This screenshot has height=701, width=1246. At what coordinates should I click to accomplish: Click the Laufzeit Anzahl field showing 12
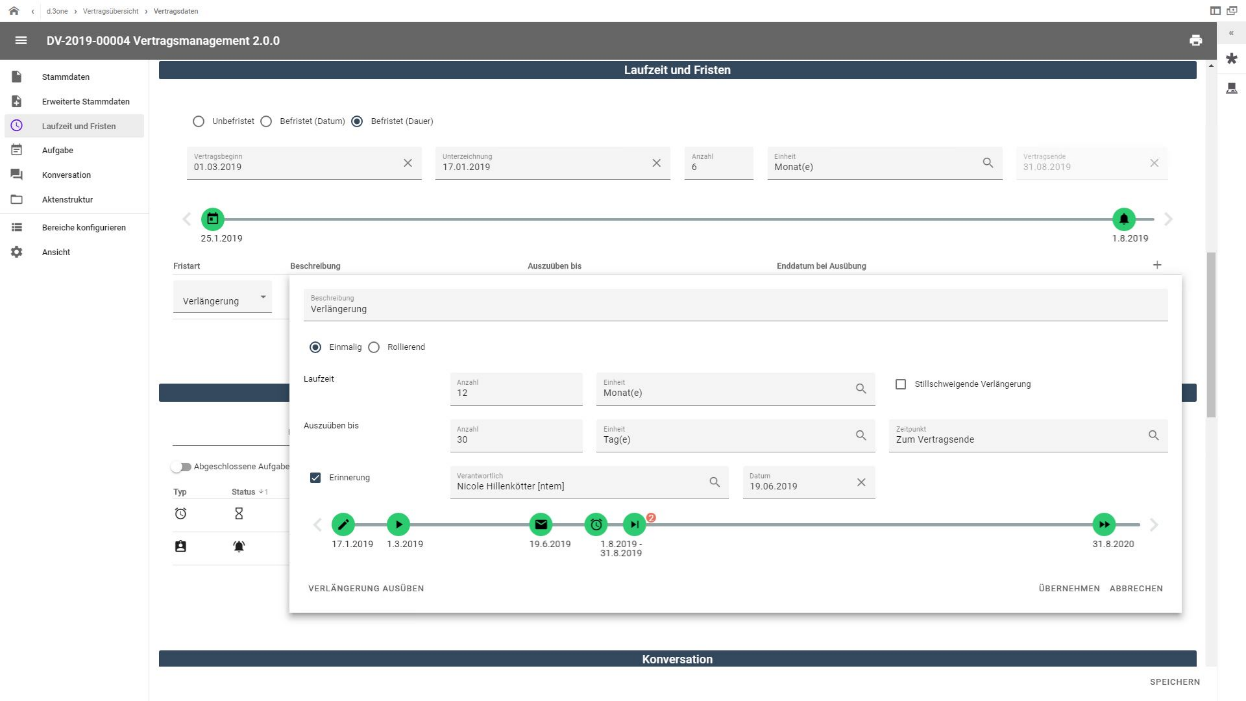click(x=516, y=389)
